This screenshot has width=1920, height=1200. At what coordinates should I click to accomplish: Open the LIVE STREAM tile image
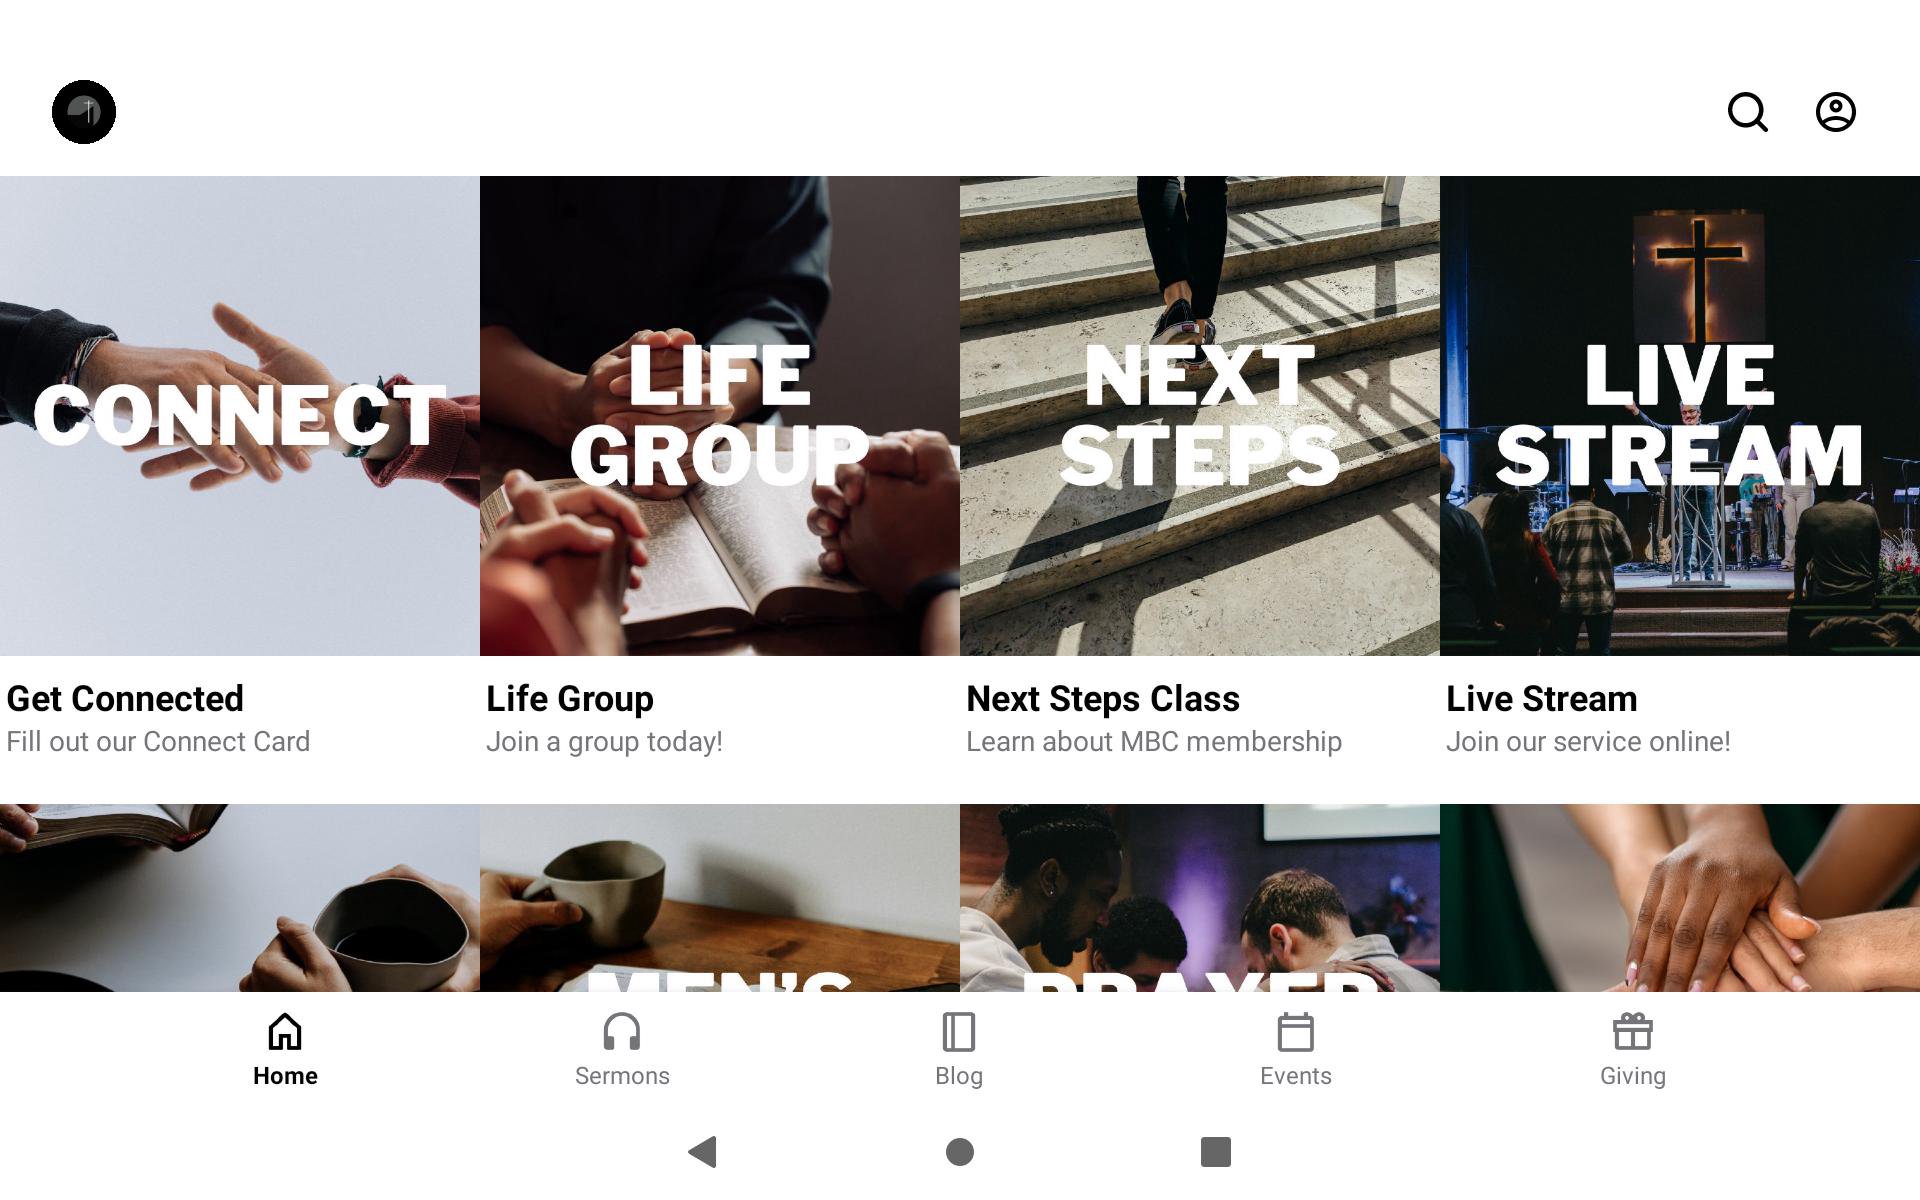1680,416
